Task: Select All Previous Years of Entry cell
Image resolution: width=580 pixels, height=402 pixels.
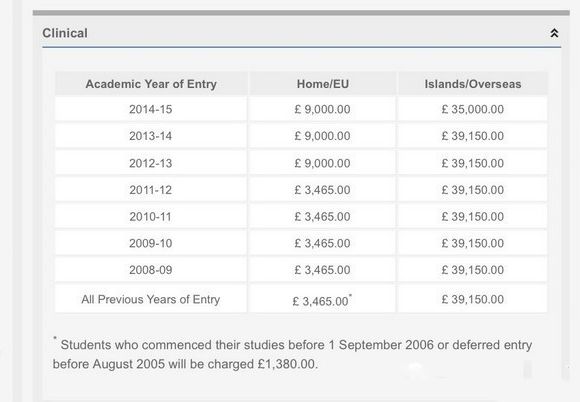Action: pos(151,299)
